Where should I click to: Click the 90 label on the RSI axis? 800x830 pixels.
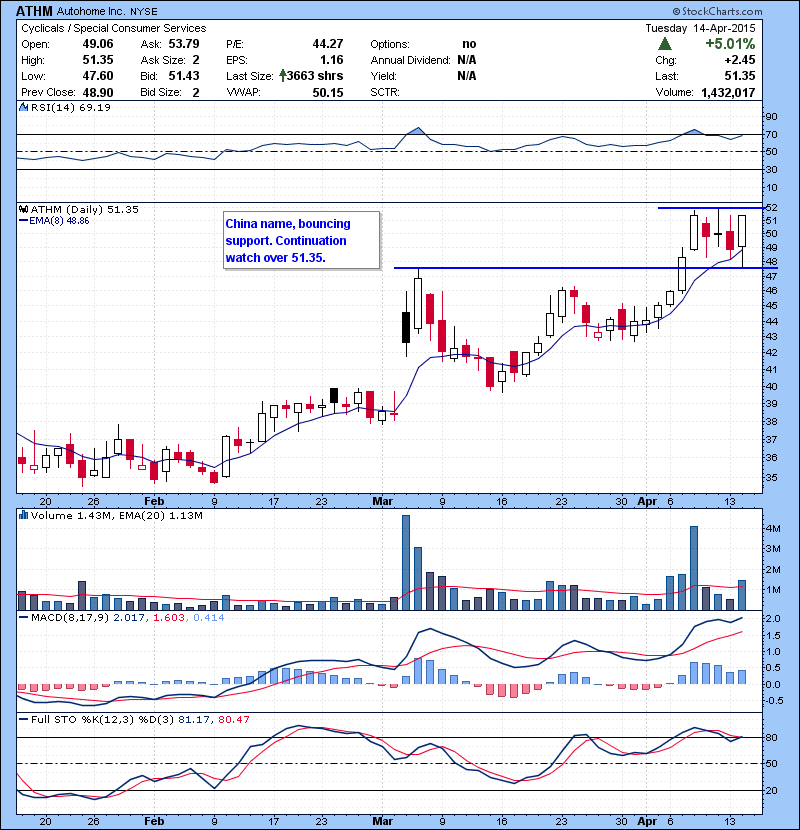(x=772, y=116)
